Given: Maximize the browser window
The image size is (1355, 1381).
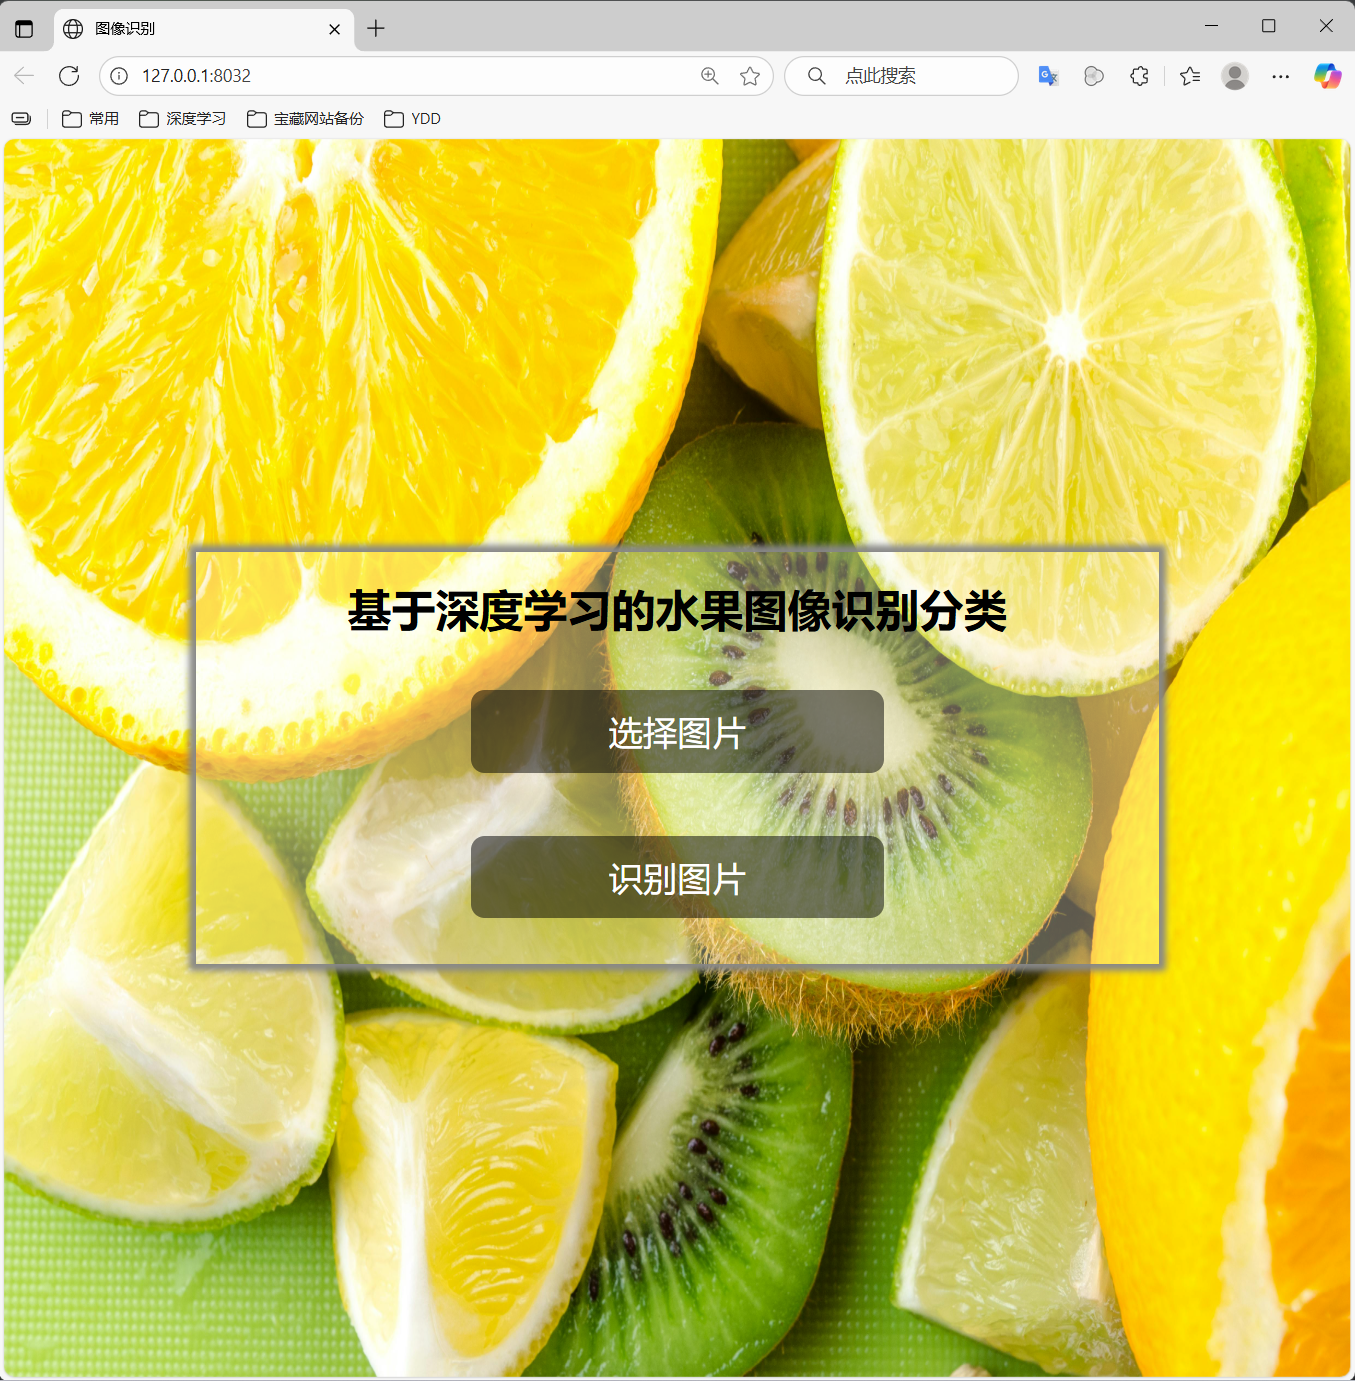Looking at the screenshot, I should (1268, 26).
